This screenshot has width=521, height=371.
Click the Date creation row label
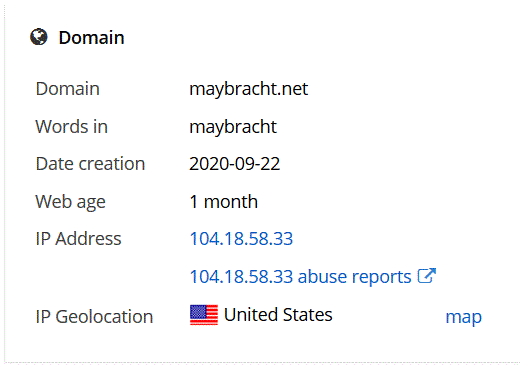tap(90, 164)
